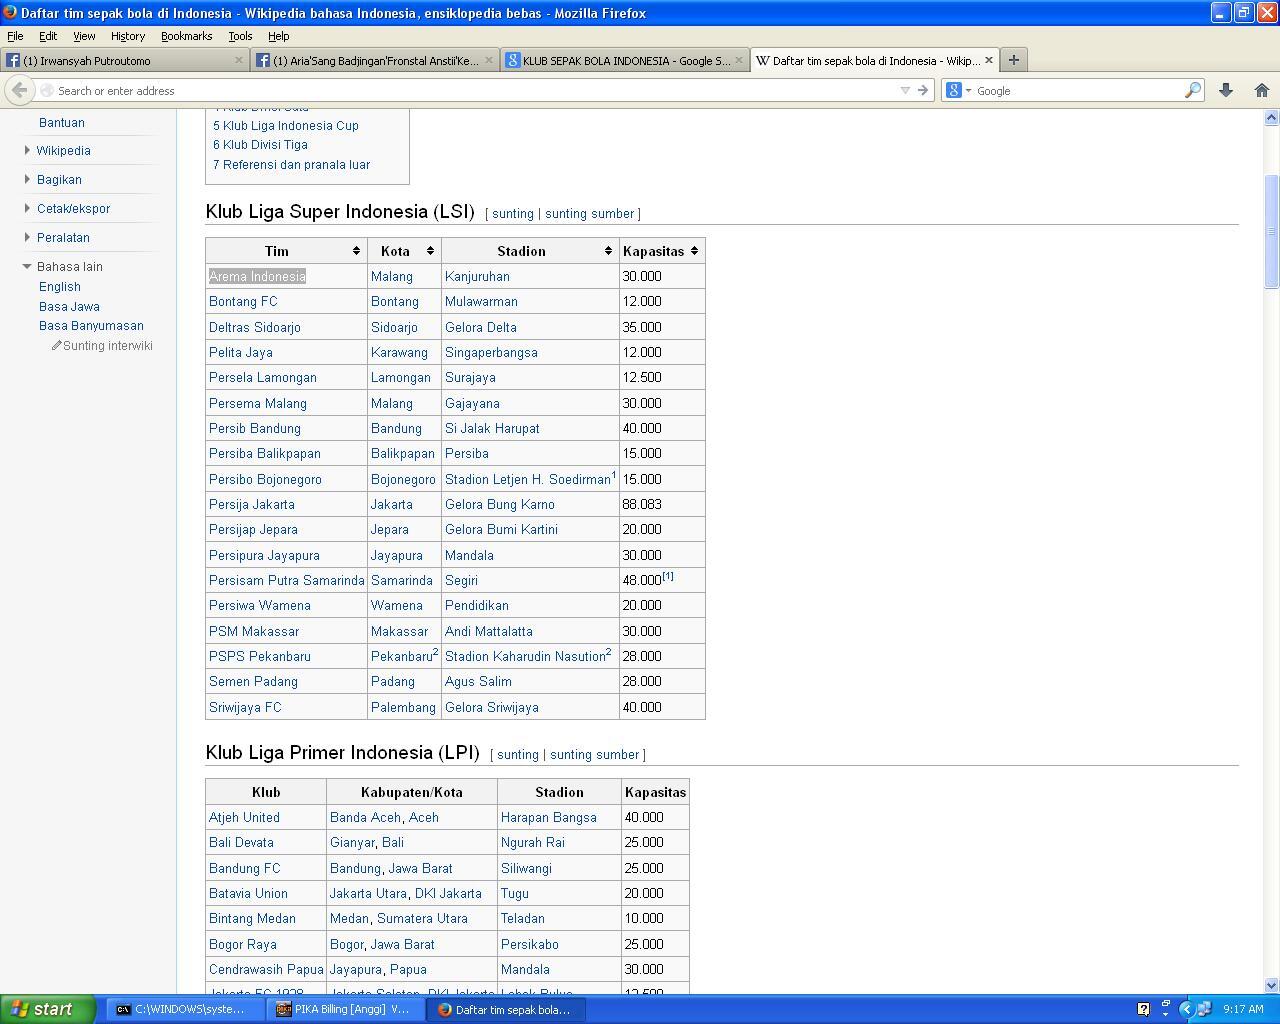Click the search magnifier icon

coord(1193,90)
